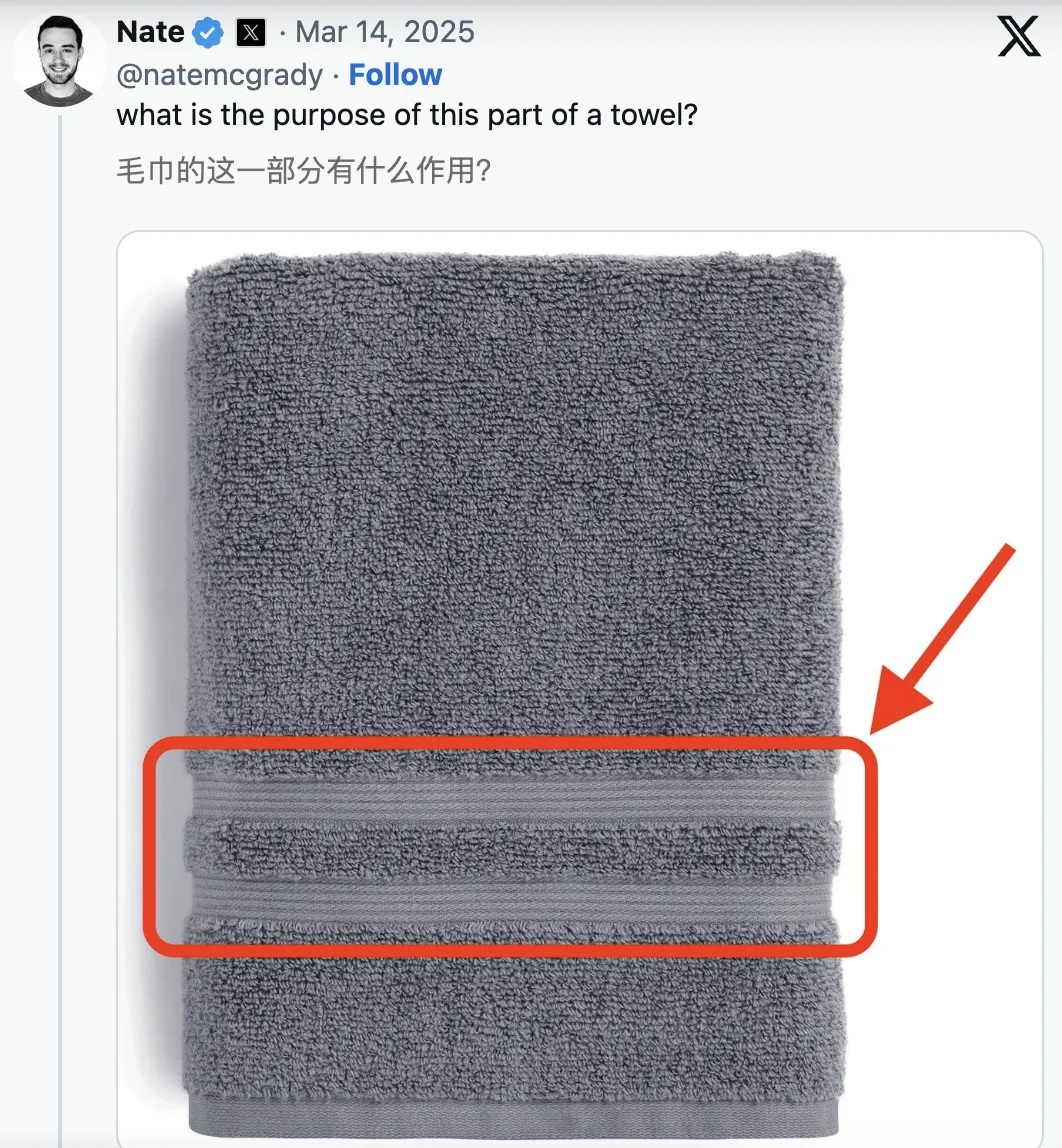
Task: Click the blue verified checkmark badge
Action: 209,33
